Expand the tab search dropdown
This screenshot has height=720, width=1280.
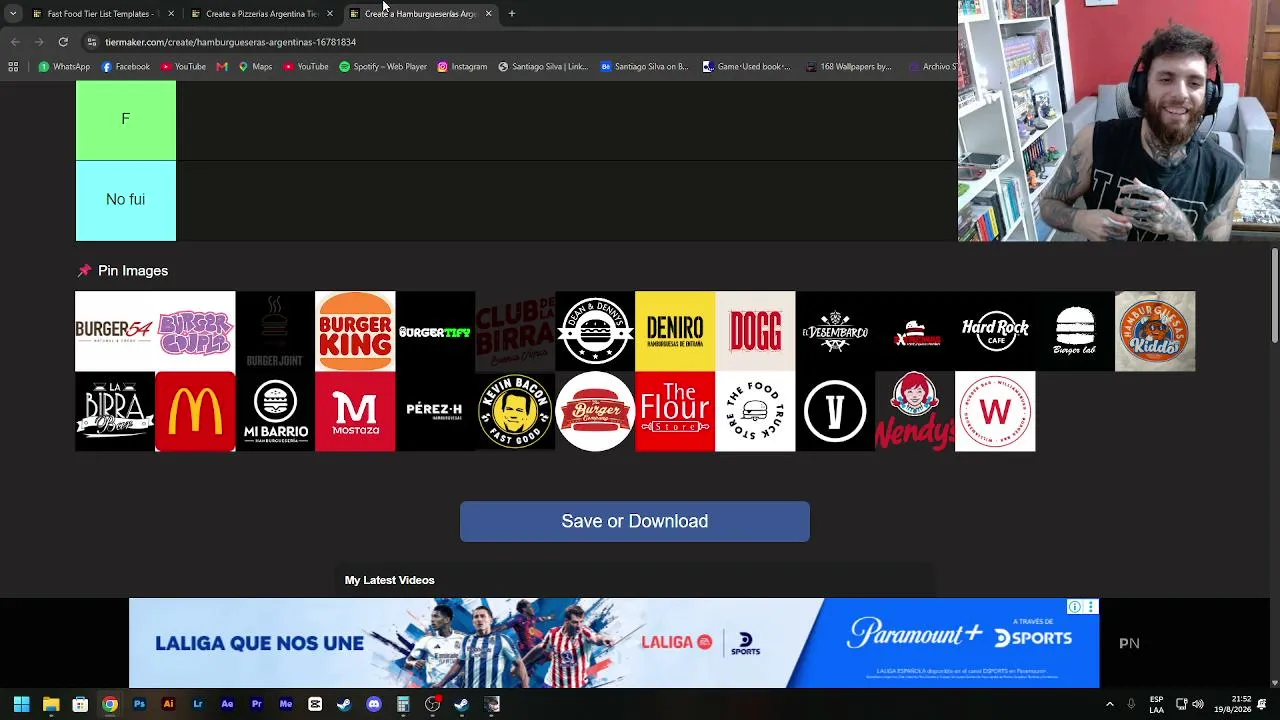(13, 14)
